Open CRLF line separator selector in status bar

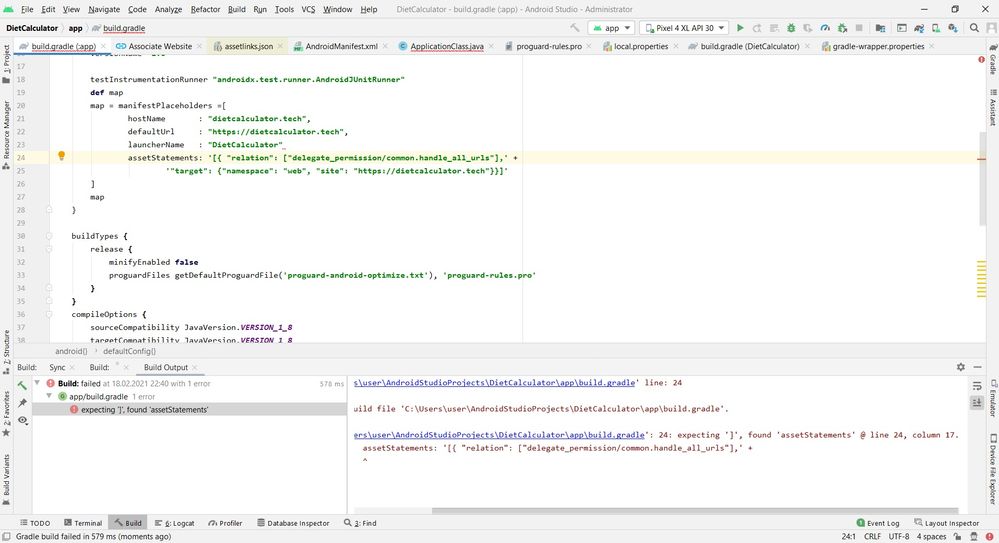[x=872, y=537]
